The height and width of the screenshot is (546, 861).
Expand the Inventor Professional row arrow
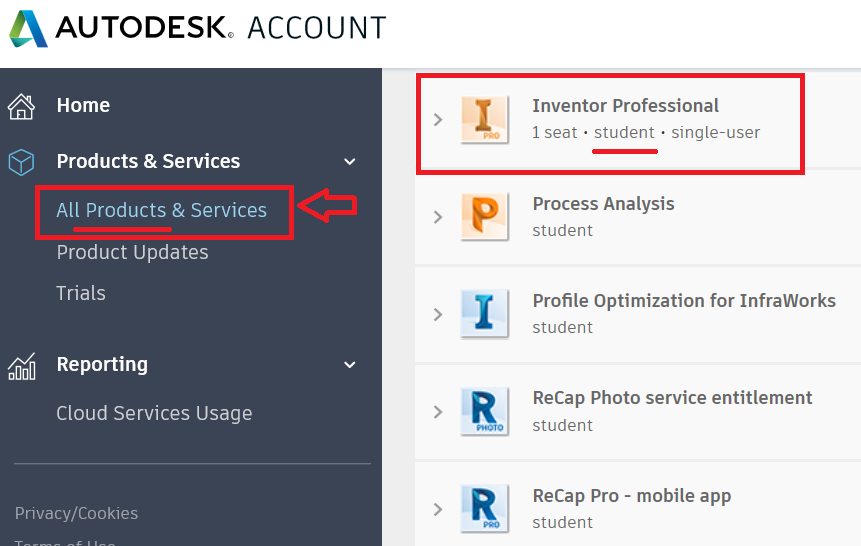click(x=438, y=120)
